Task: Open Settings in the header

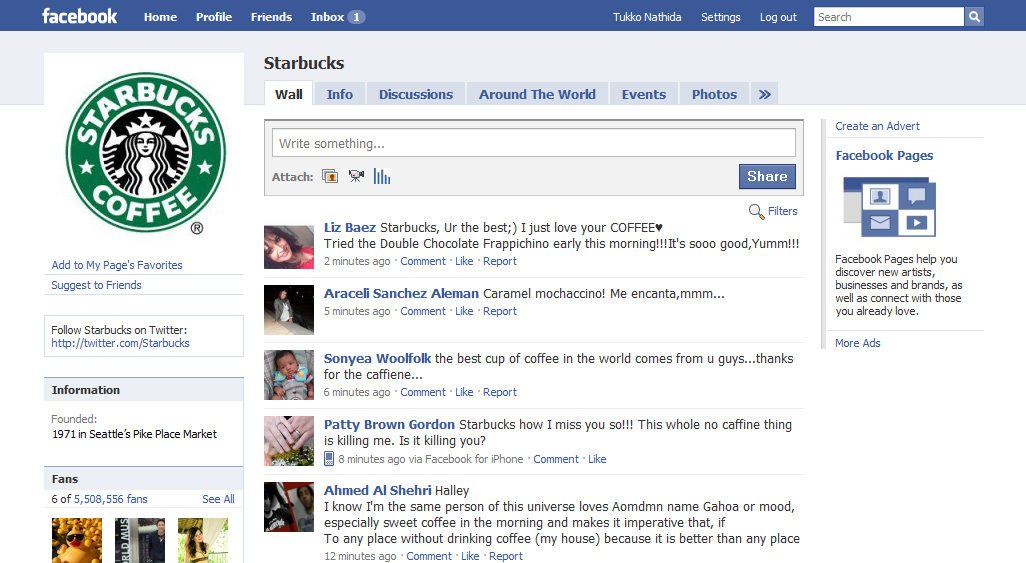Action: point(720,17)
